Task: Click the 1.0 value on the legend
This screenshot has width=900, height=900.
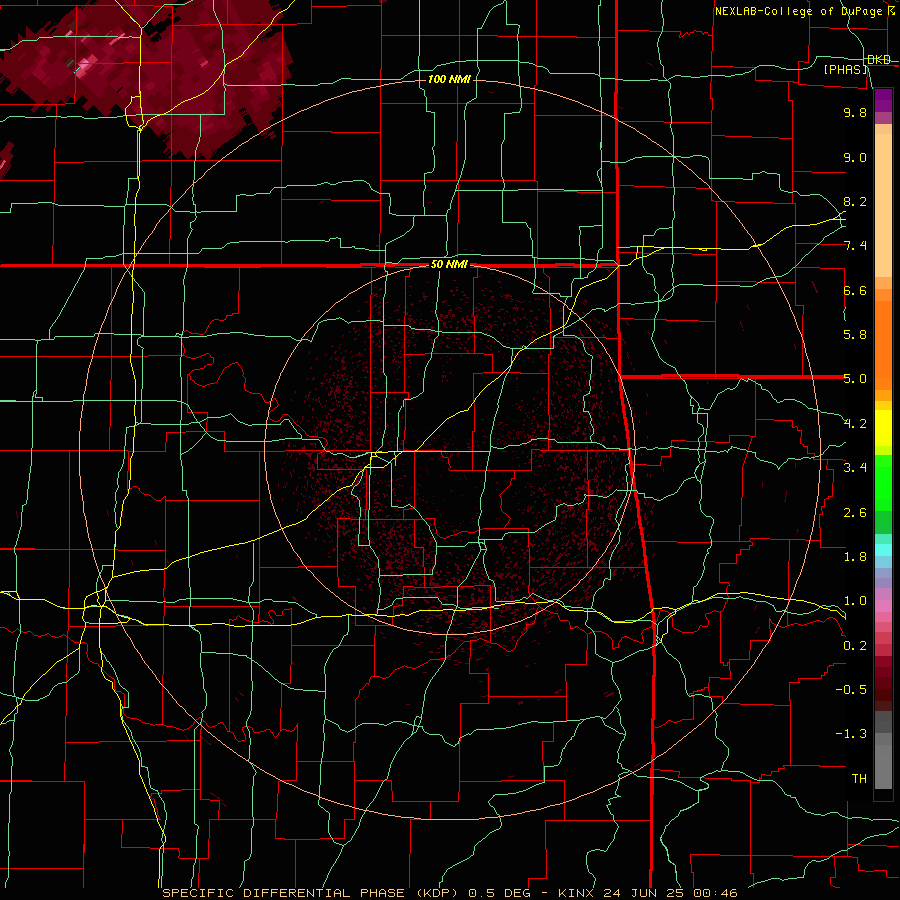Action: tap(855, 601)
